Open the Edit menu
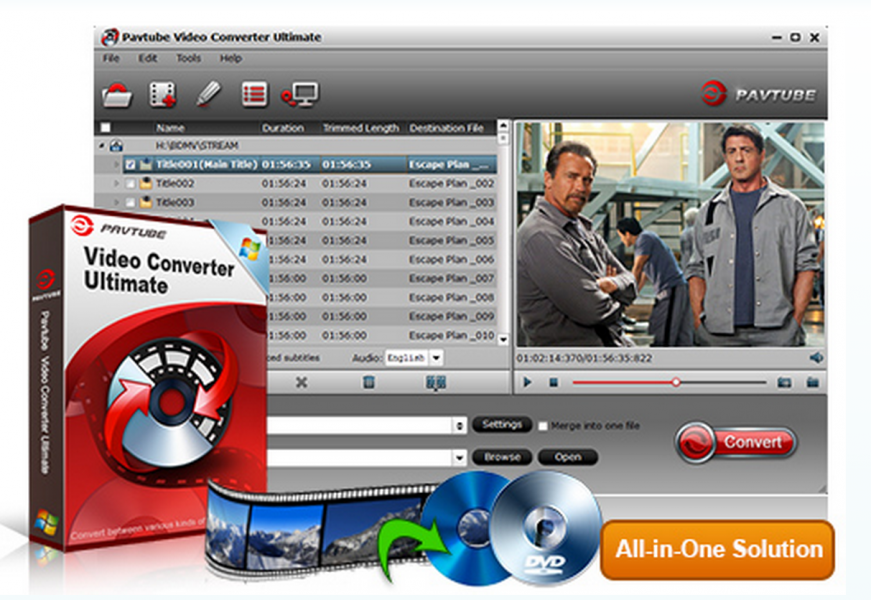The width and height of the screenshot is (871, 600). coord(148,58)
